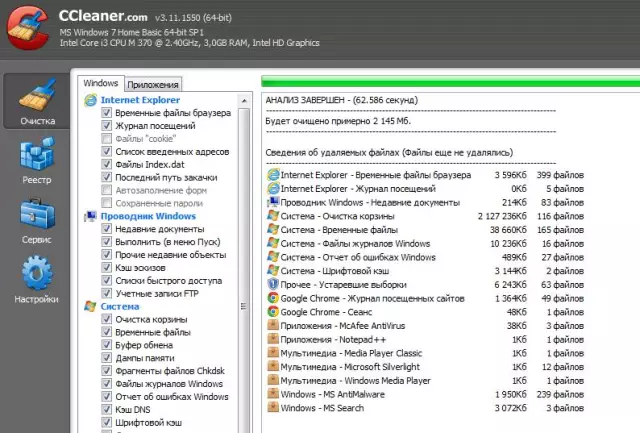Click the Система category icon
The height and width of the screenshot is (433, 640).
pyautogui.click(x=90, y=306)
